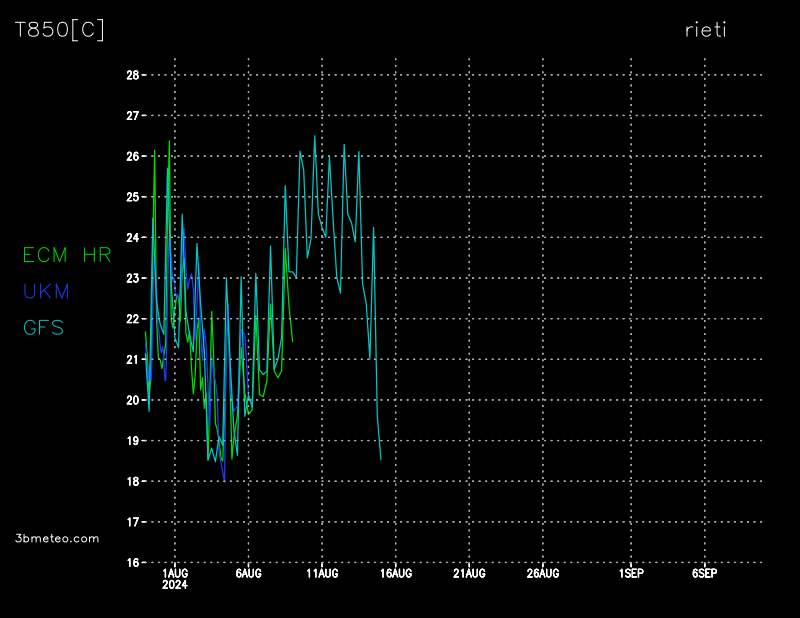Click the 1AUG date label
Screen dimensions: 800x618
174,574
